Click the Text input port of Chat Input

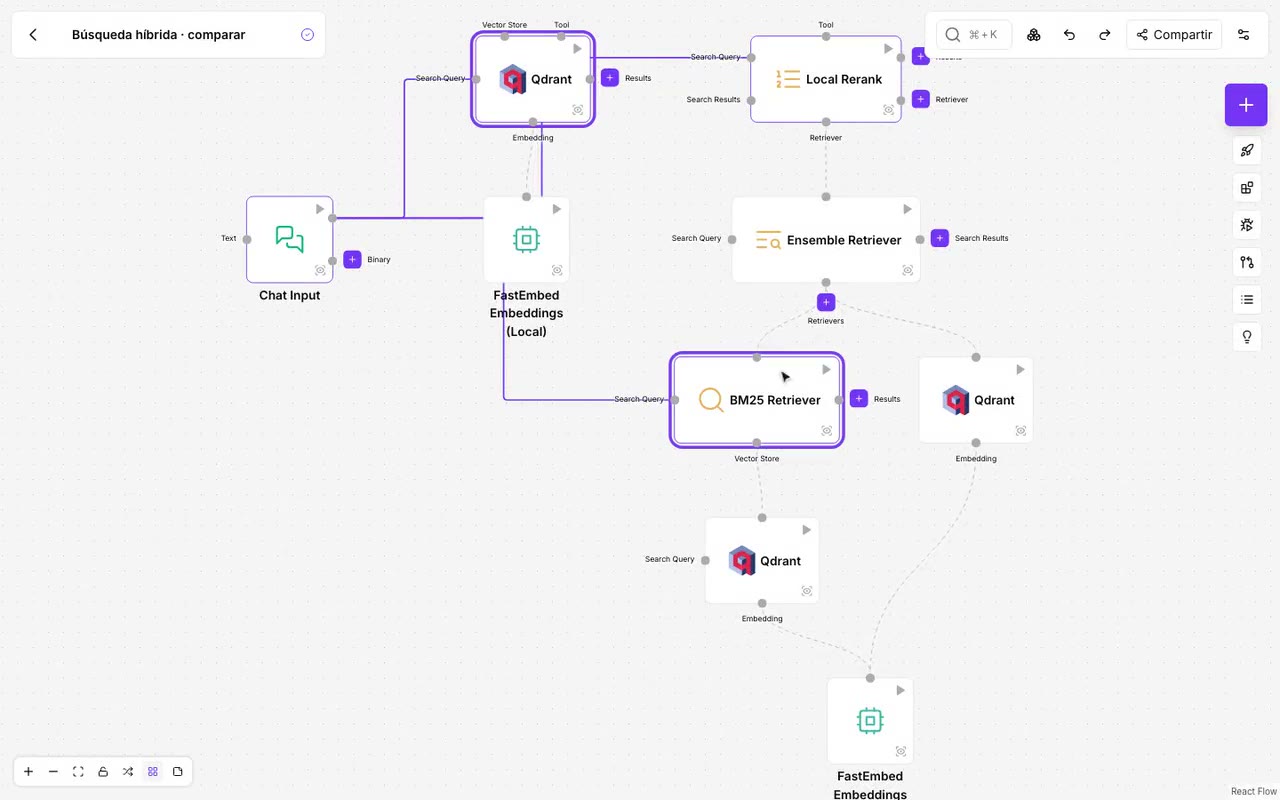tap(247, 239)
